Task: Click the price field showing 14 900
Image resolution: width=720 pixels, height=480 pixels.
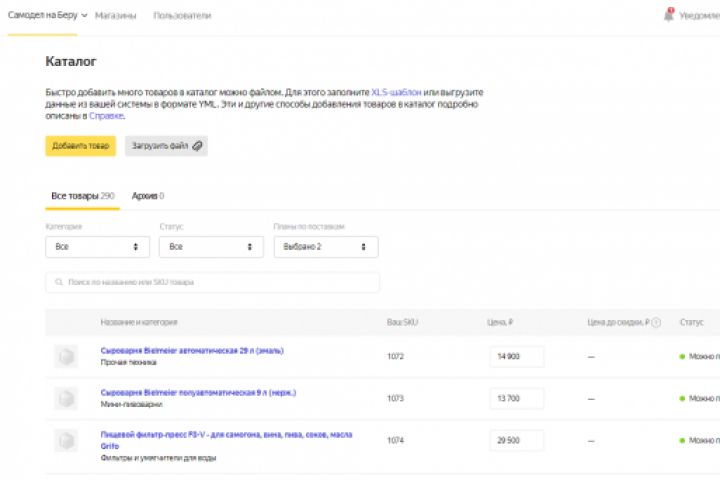Action: pos(516,357)
